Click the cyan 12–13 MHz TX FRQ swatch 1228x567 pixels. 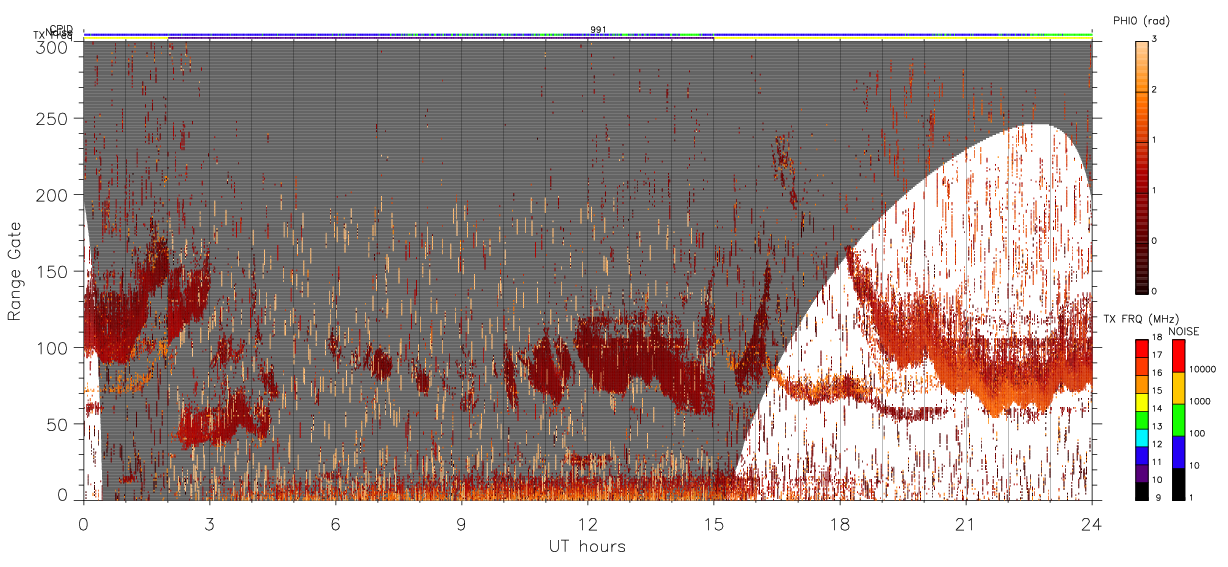tap(1141, 437)
